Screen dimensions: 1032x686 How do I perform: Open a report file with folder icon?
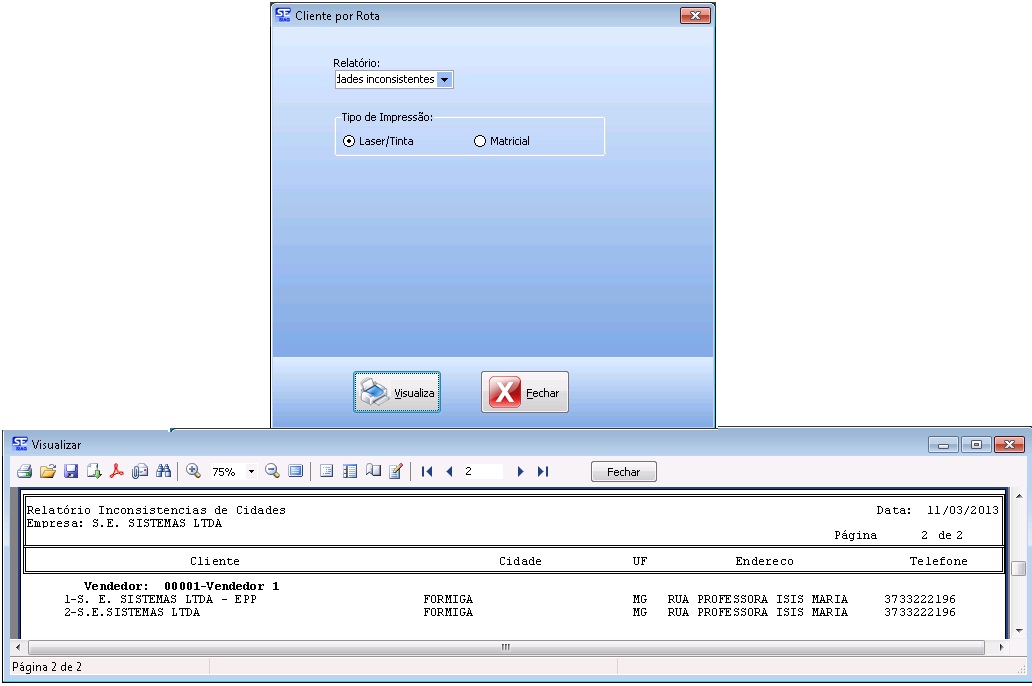point(47,471)
